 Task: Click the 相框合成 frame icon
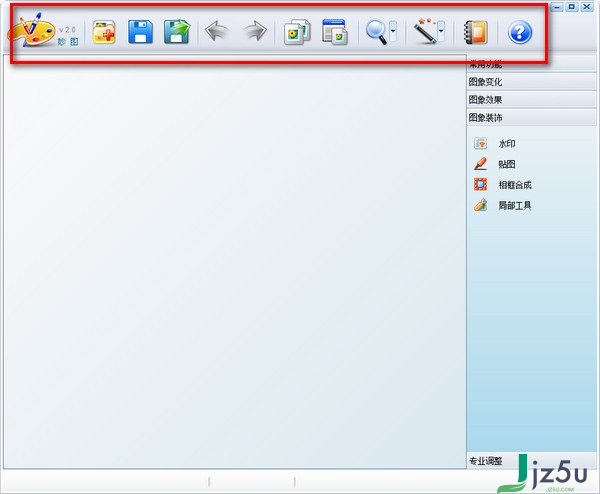point(480,184)
